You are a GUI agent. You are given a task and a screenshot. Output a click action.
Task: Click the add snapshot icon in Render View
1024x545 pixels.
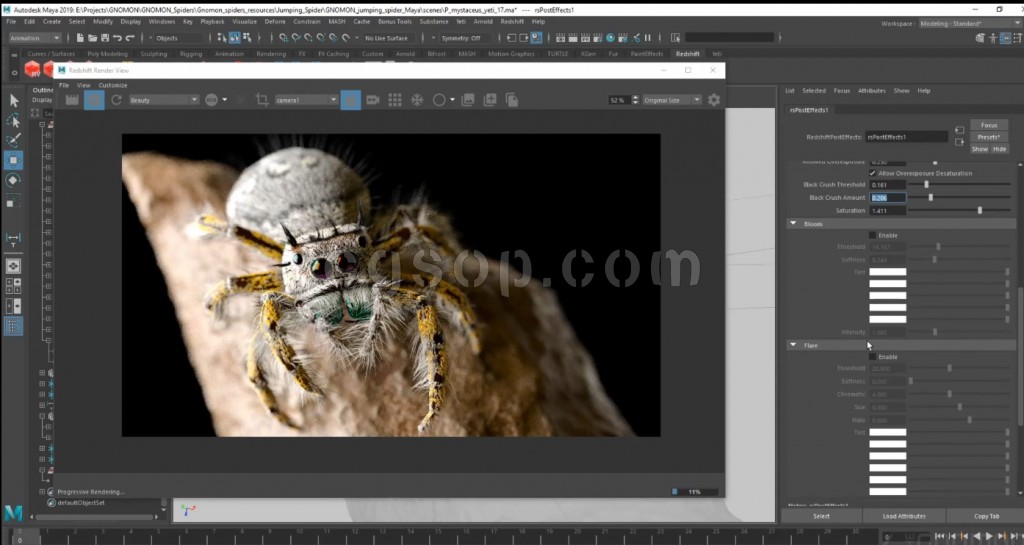point(490,100)
